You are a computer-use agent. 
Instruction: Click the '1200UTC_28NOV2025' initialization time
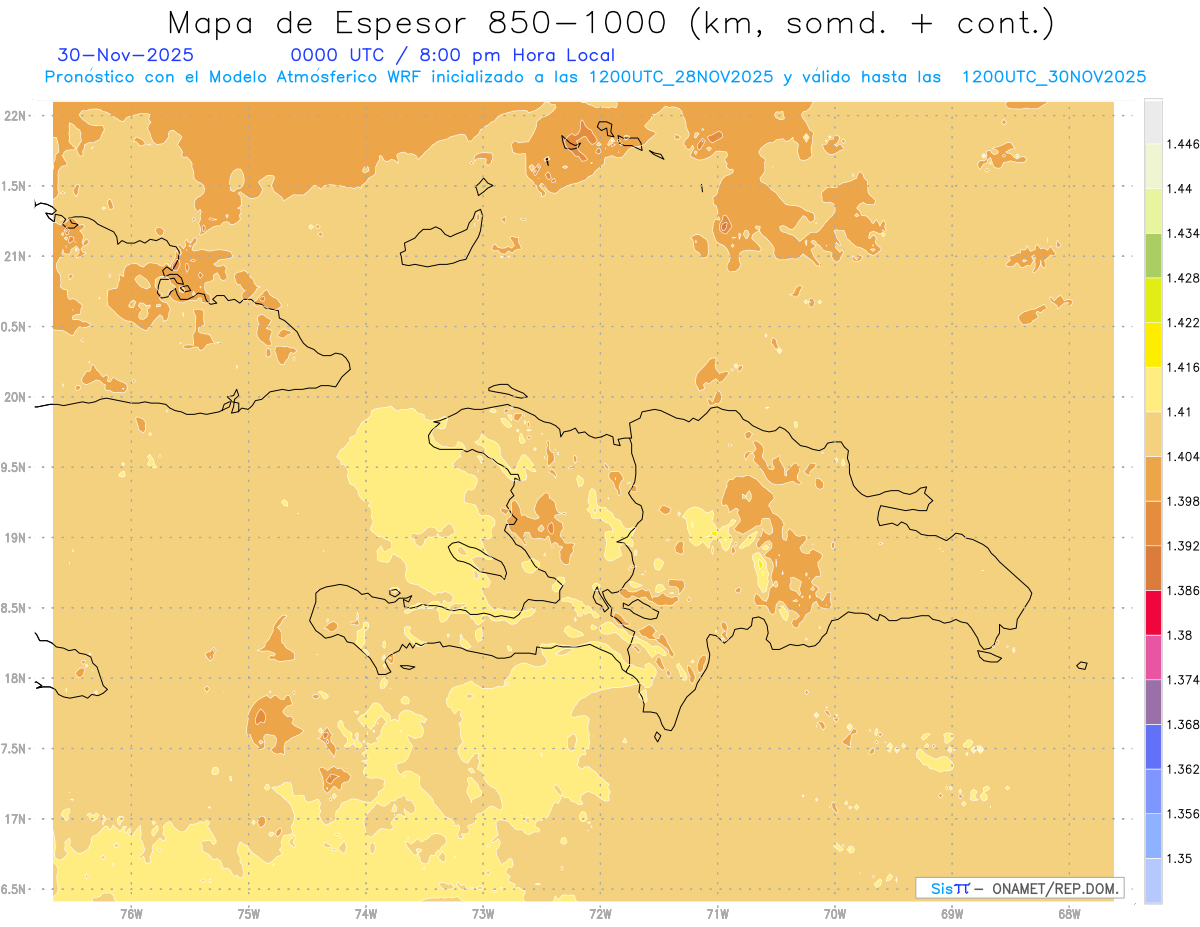tap(681, 77)
